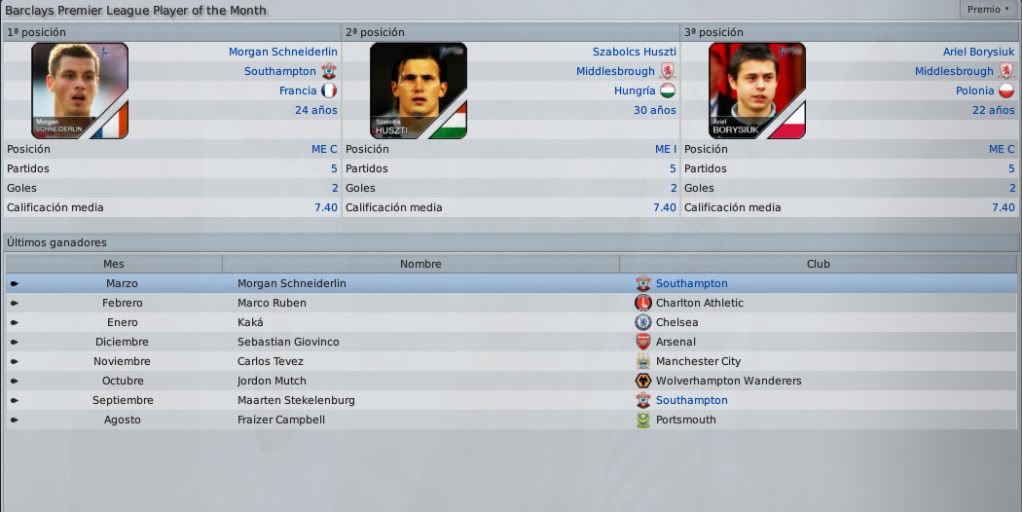Viewport: 1022px width, 512px height.
Task: Open Southampton club link in Septiembre row
Action: 692,400
